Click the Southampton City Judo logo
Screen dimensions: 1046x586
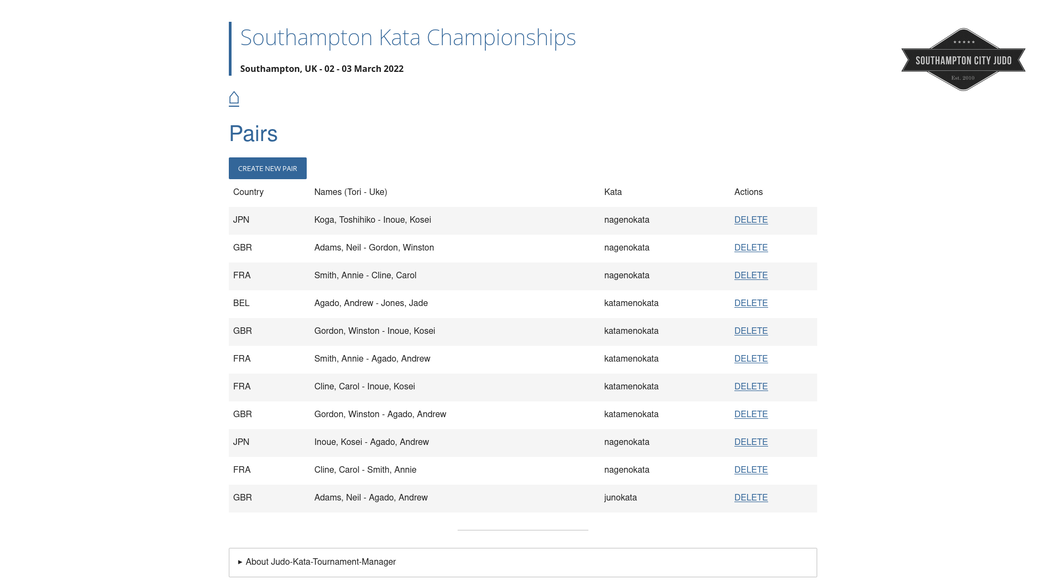(963, 59)
